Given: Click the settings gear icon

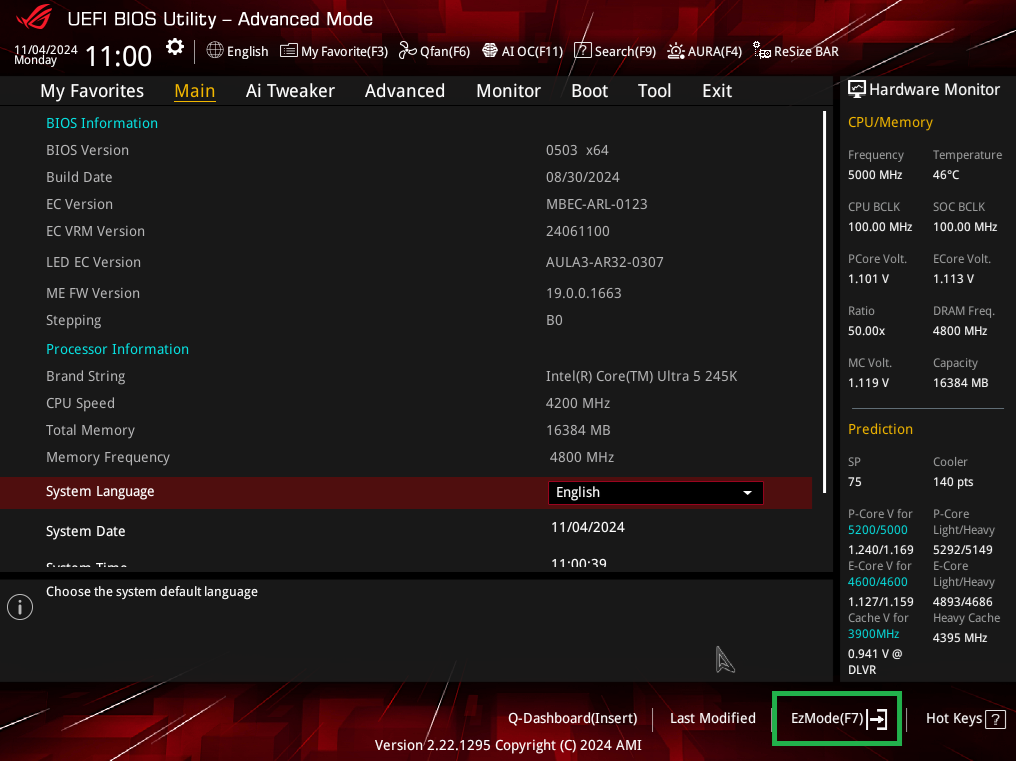Looking at the screenshot, I should [x=175, y=48].
